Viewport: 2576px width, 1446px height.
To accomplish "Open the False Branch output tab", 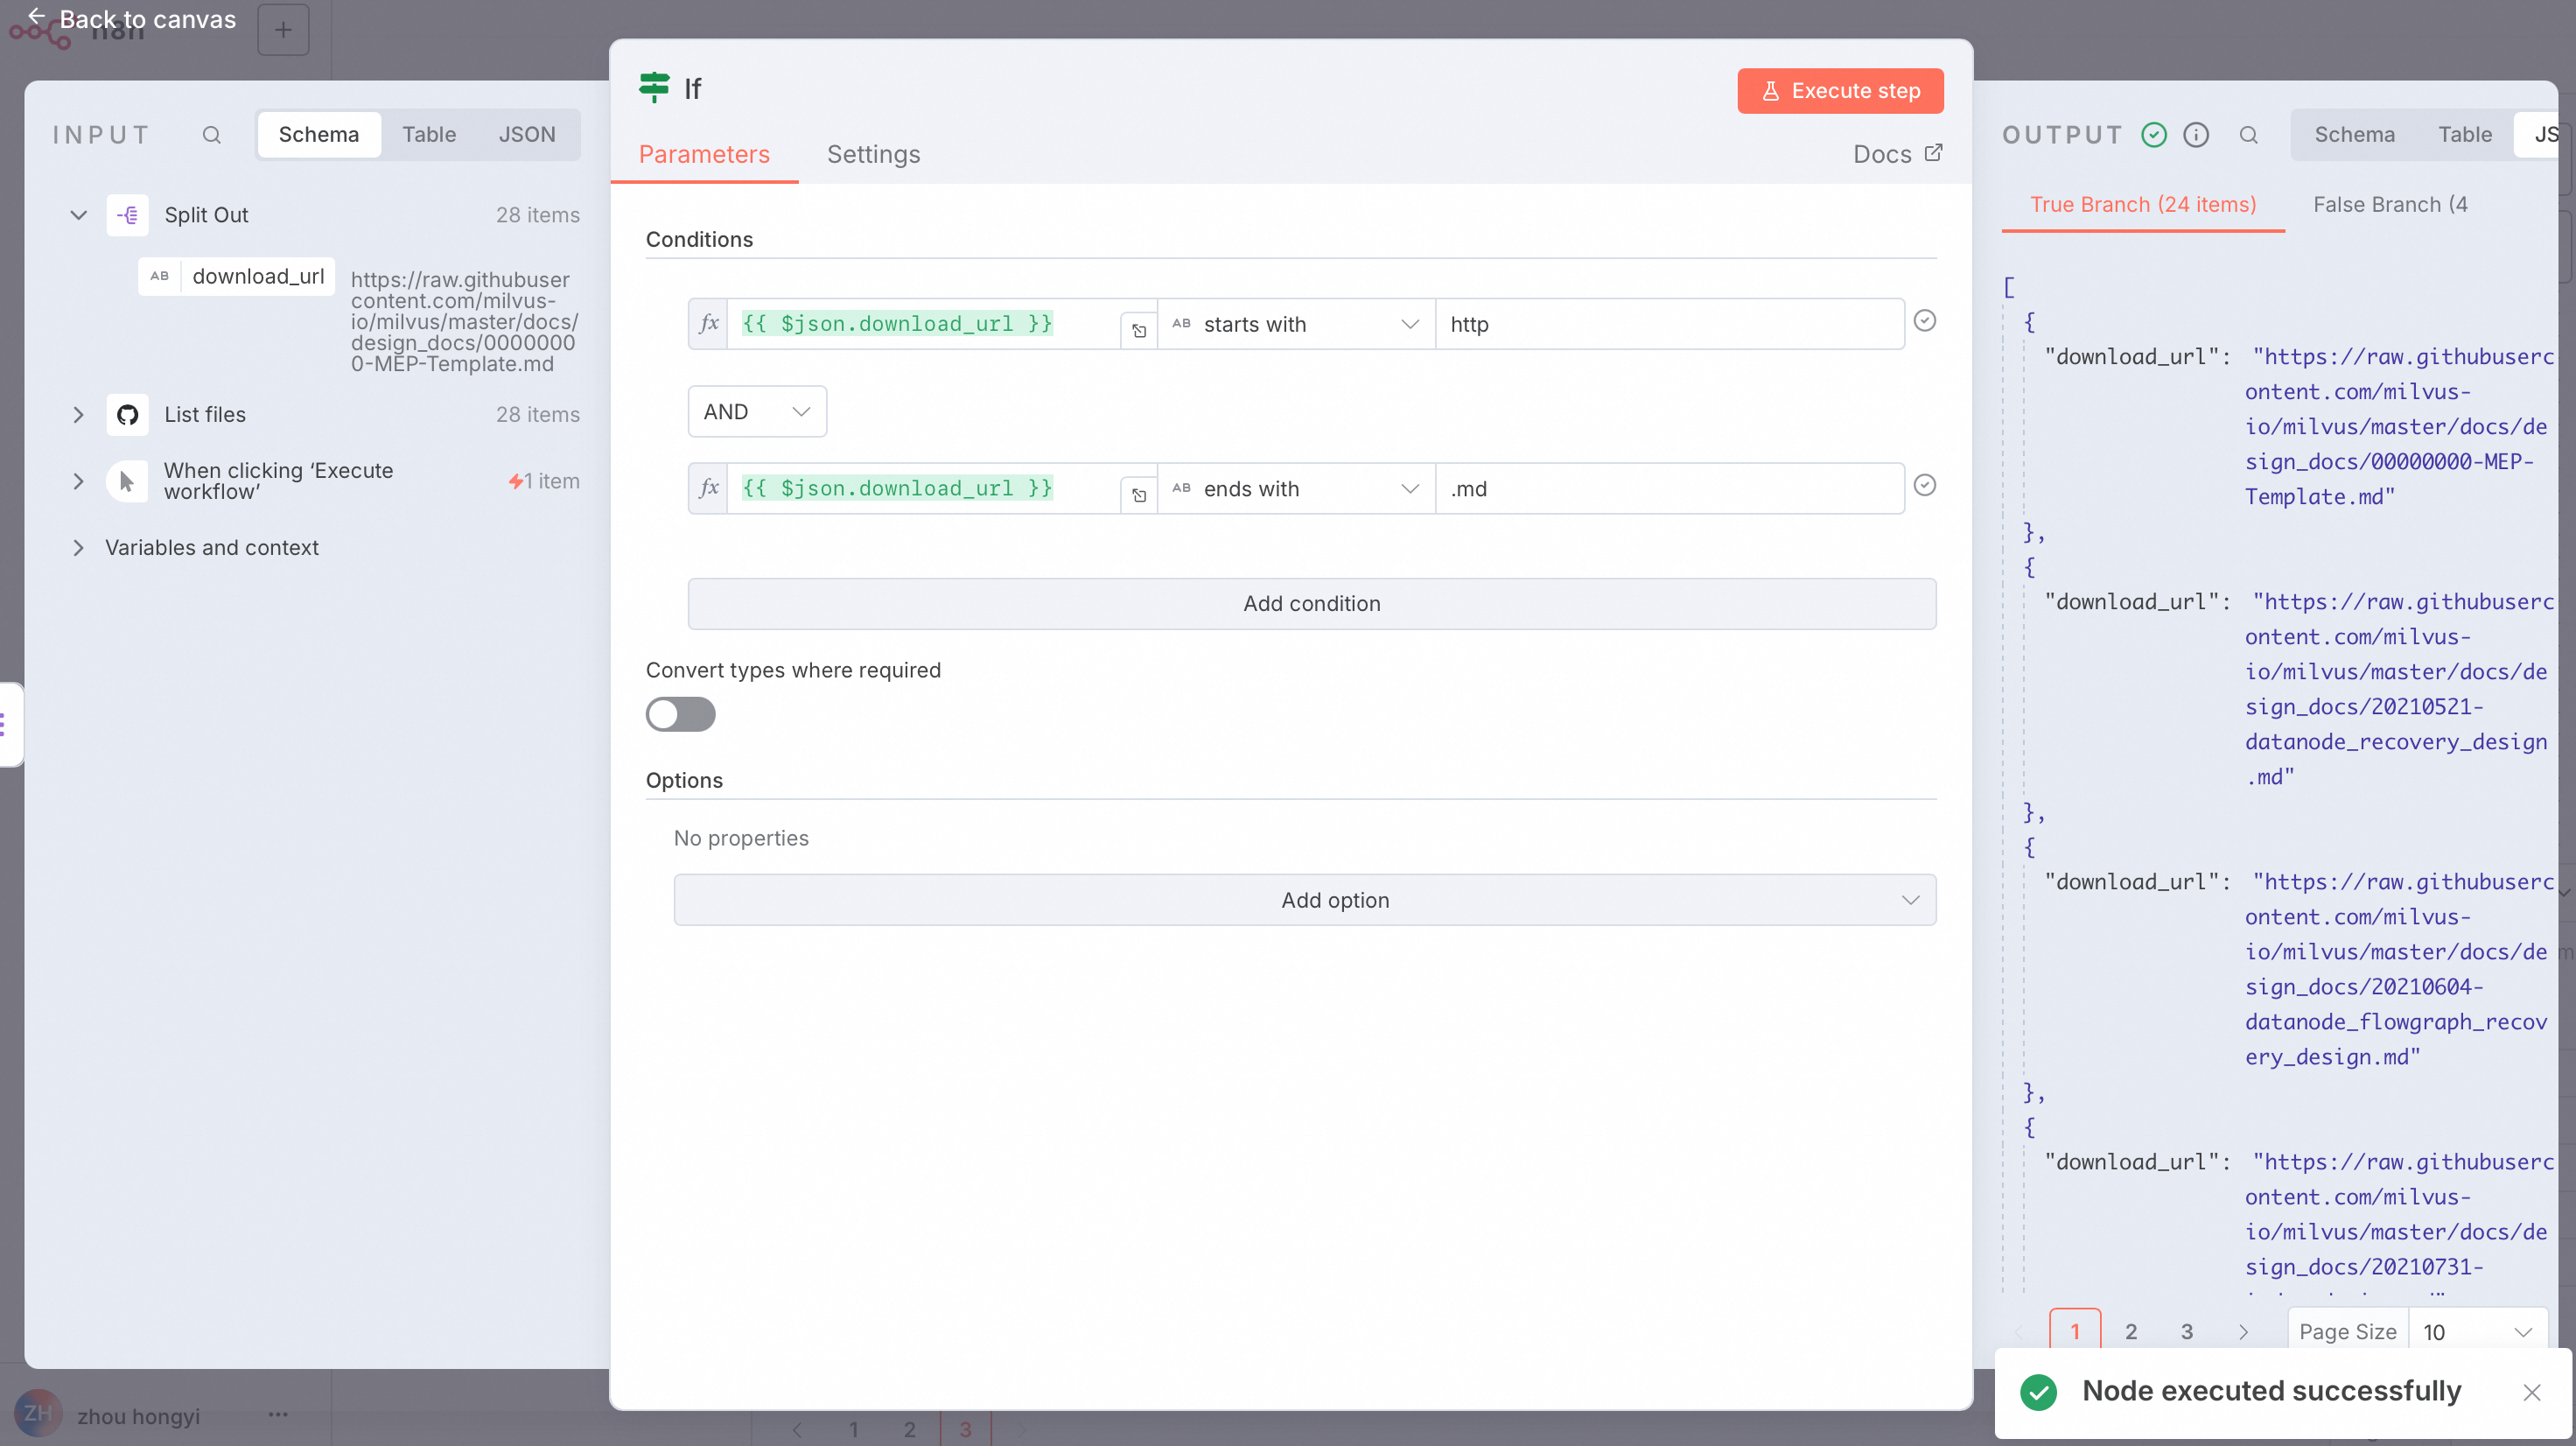I will click(2389, 205).
